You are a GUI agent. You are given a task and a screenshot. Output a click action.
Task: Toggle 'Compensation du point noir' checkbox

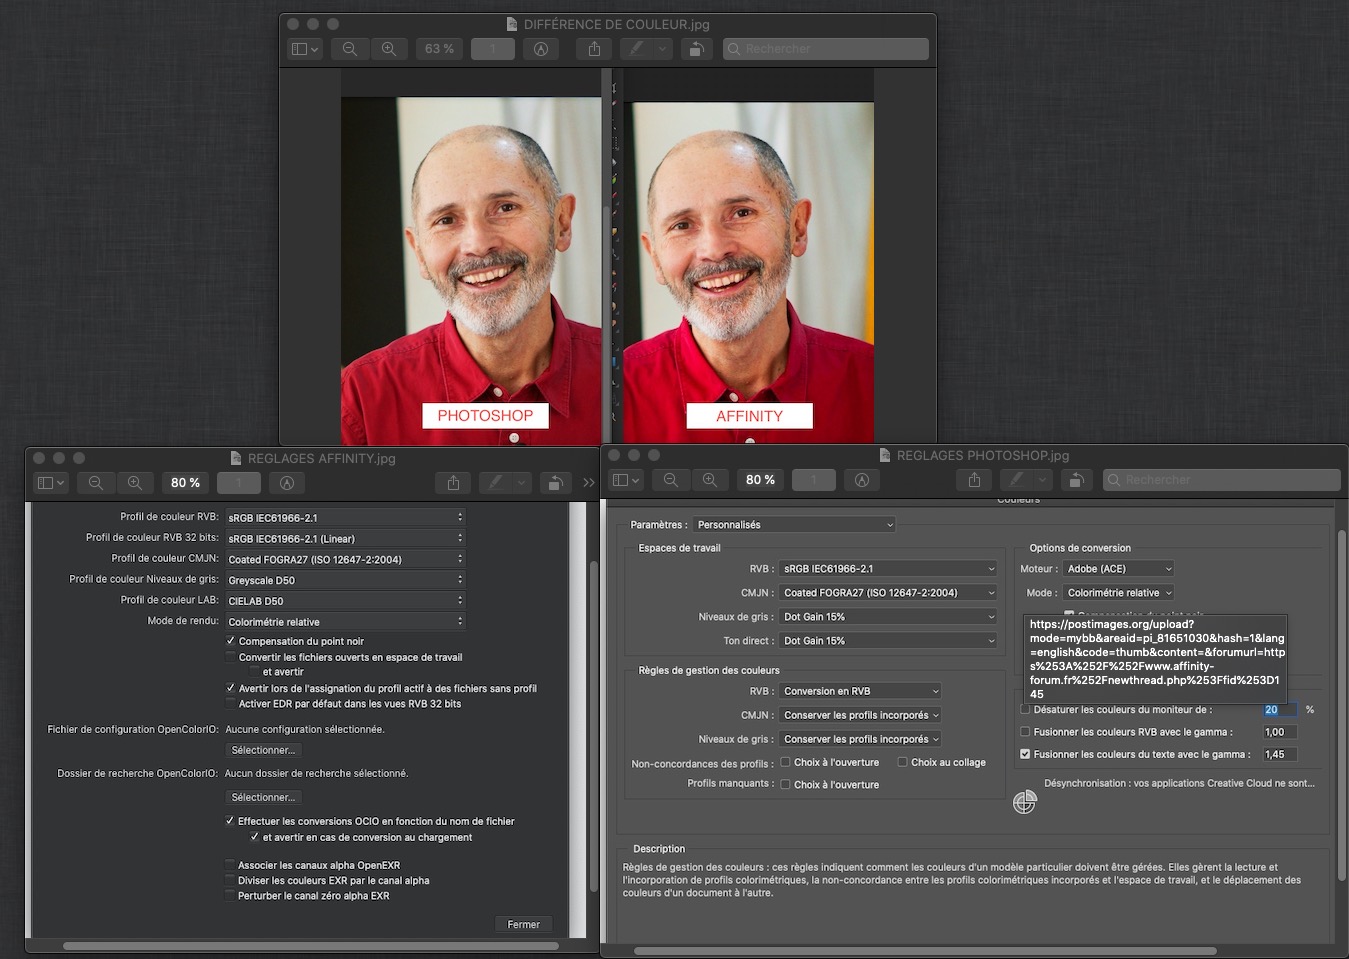pos(231,641)
